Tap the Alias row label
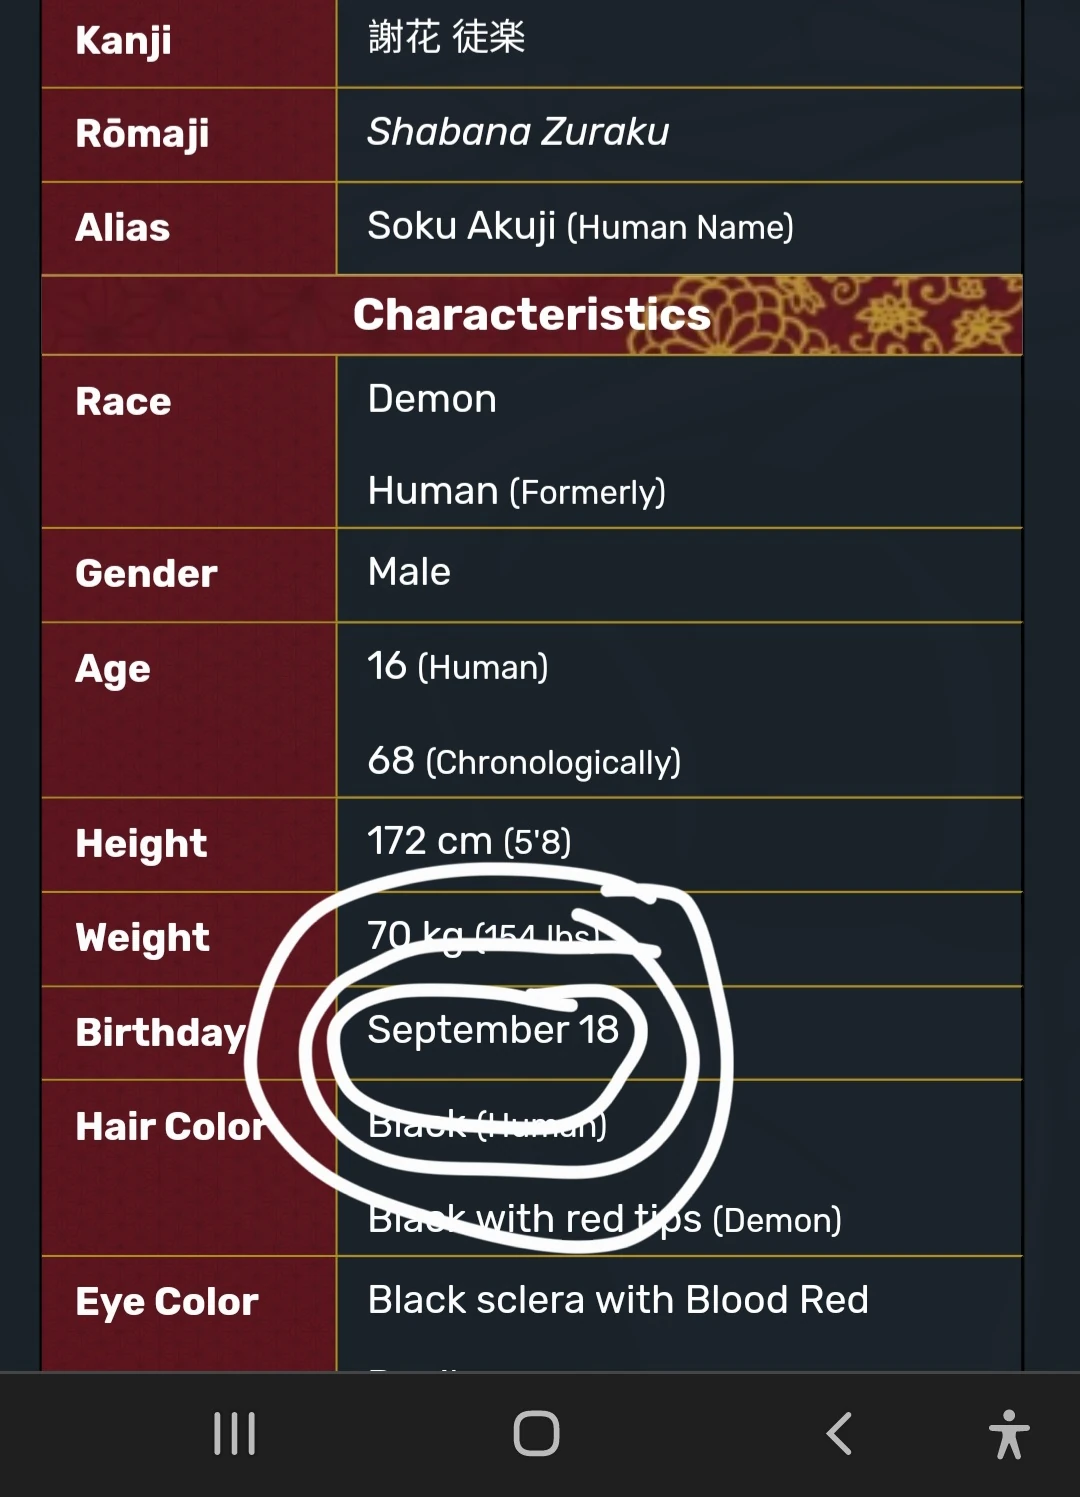This screenshot has width=1080, height=1497. [x=122, y=227]
